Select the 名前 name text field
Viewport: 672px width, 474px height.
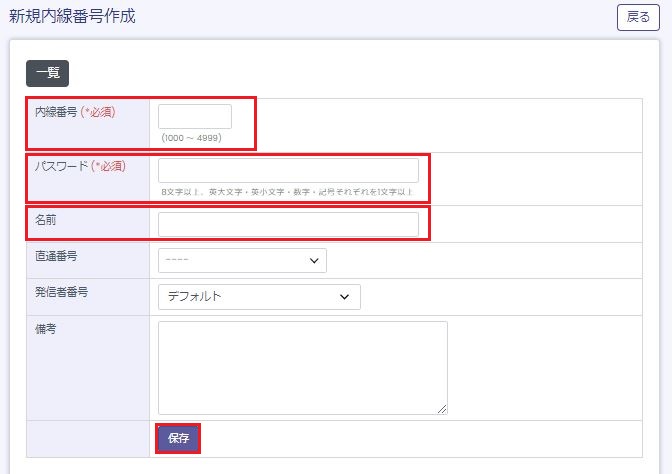[x=288, y=224]
